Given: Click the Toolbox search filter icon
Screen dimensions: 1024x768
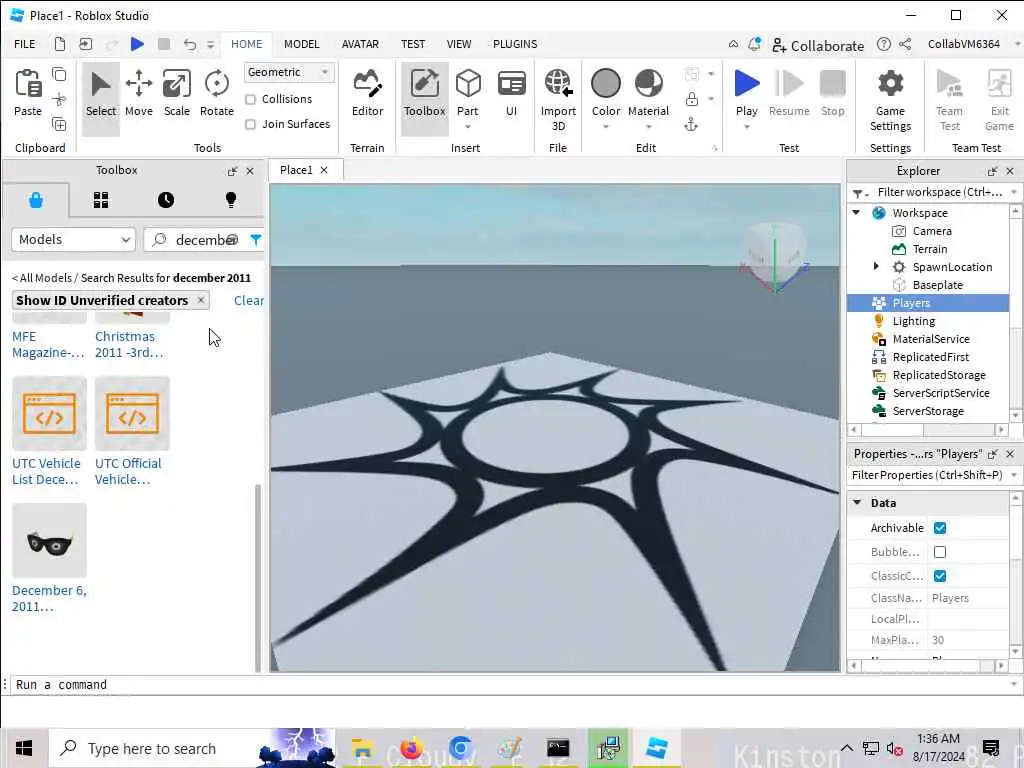Looking at the screenshot, I should tap(255, 240).
